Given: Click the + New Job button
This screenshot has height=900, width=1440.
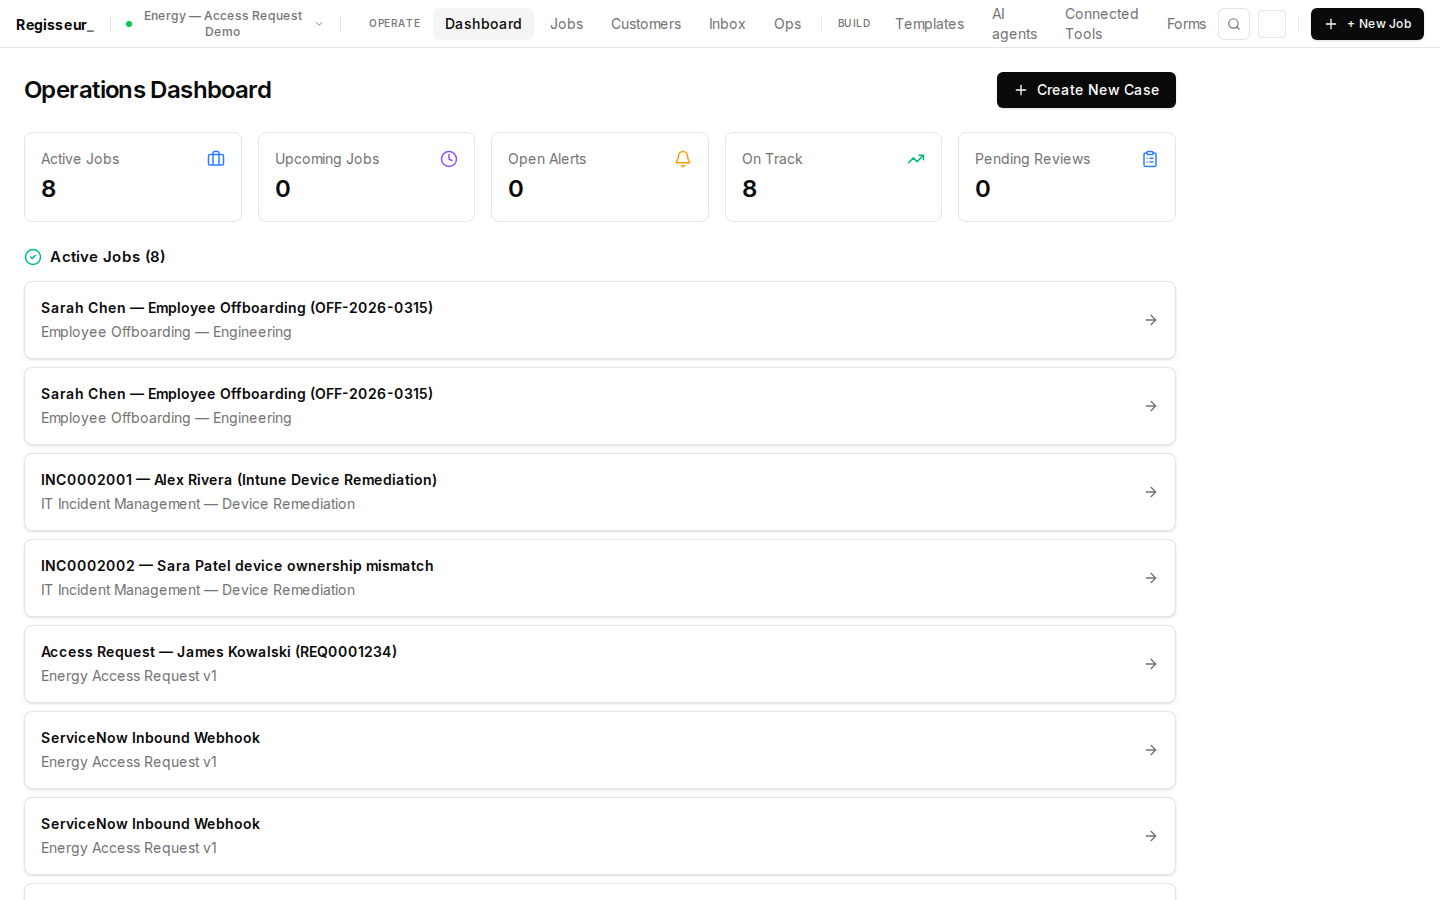Looking at the screenshot, I should 1367,24.
